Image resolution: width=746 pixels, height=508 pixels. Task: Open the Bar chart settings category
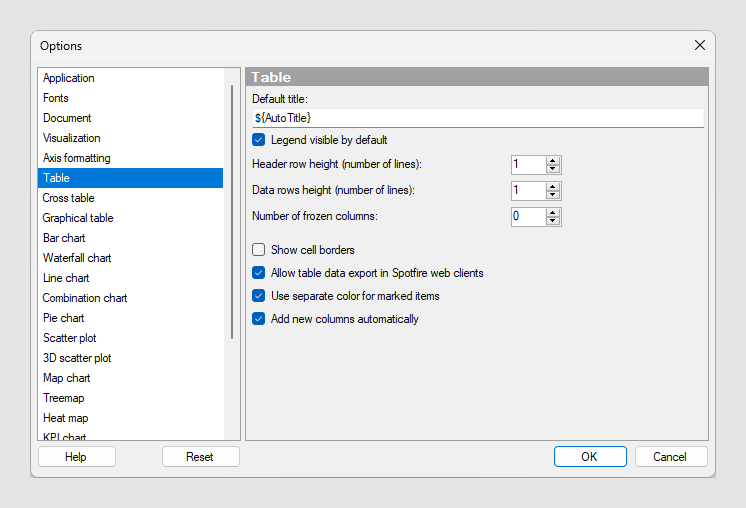[x=64, y=238]
